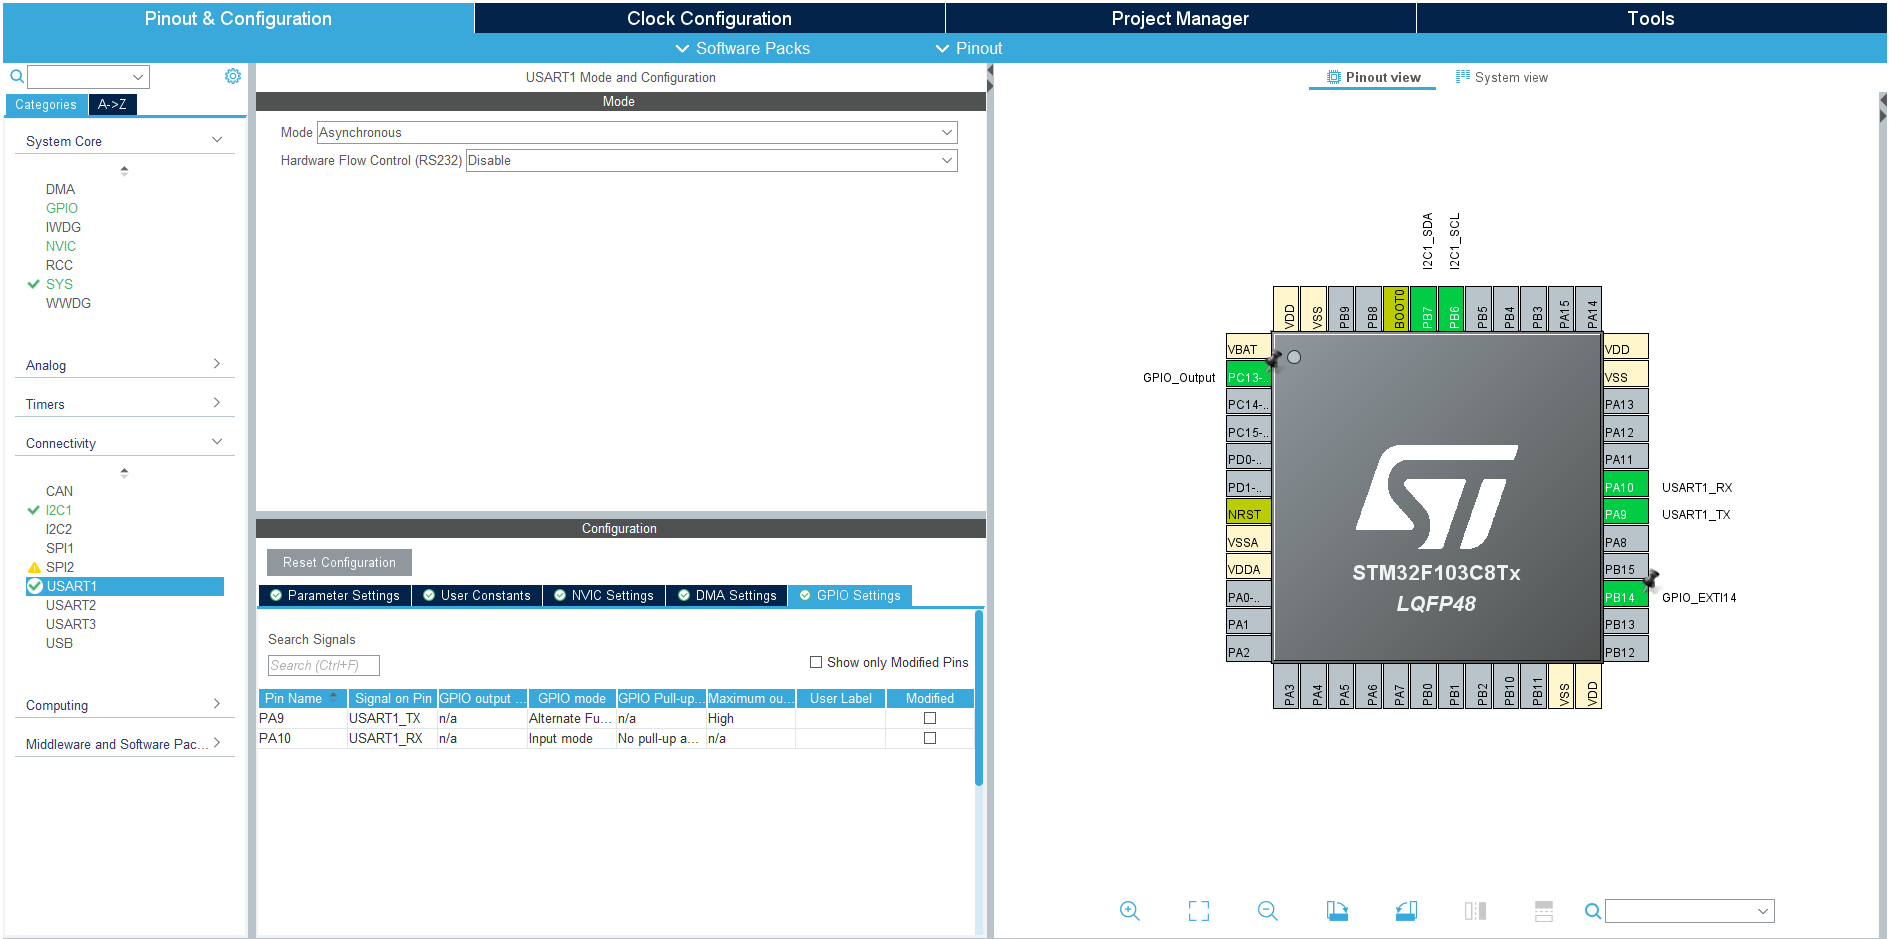This screenshot has height=939, width=1889.
Task: Open Hardware Flow Control dropdown
Action: (711, 160)
